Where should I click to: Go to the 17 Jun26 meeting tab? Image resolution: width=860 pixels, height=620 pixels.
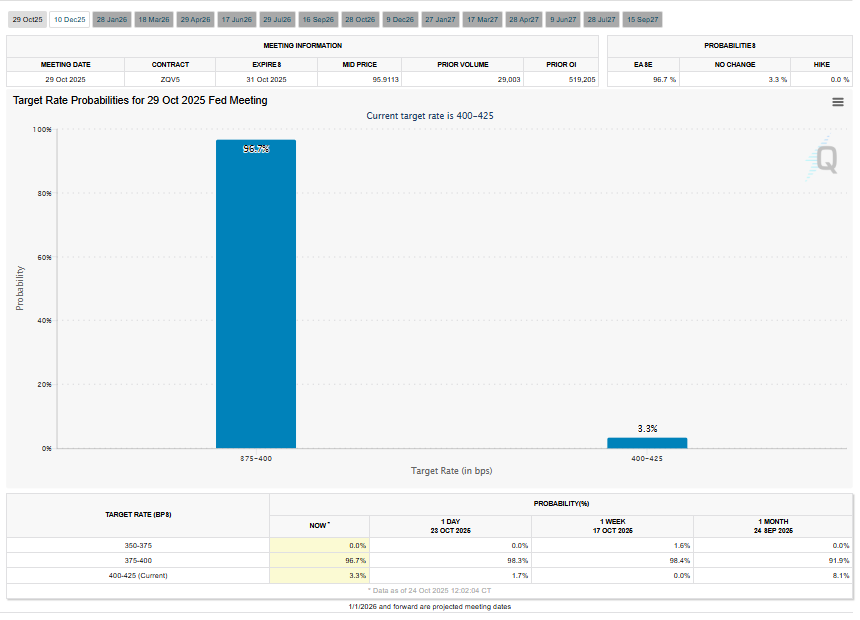coord(236,19)
